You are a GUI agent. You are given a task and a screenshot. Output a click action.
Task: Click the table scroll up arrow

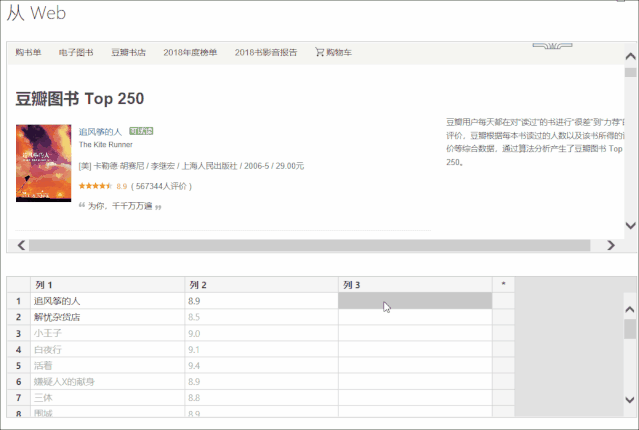coord(630,309)
